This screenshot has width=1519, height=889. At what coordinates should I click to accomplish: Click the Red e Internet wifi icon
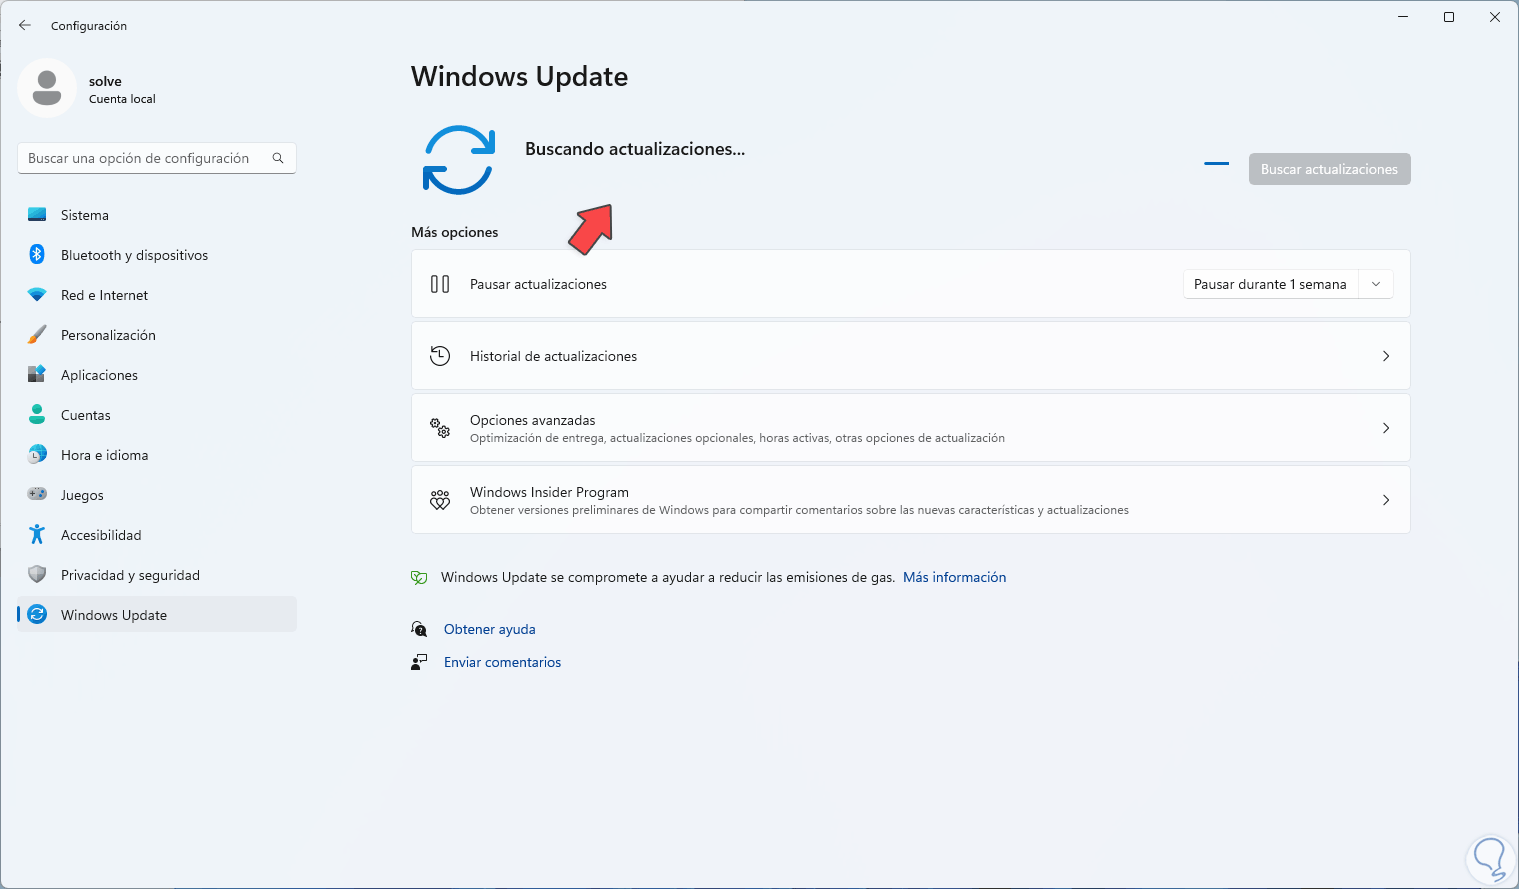point(37,295)
